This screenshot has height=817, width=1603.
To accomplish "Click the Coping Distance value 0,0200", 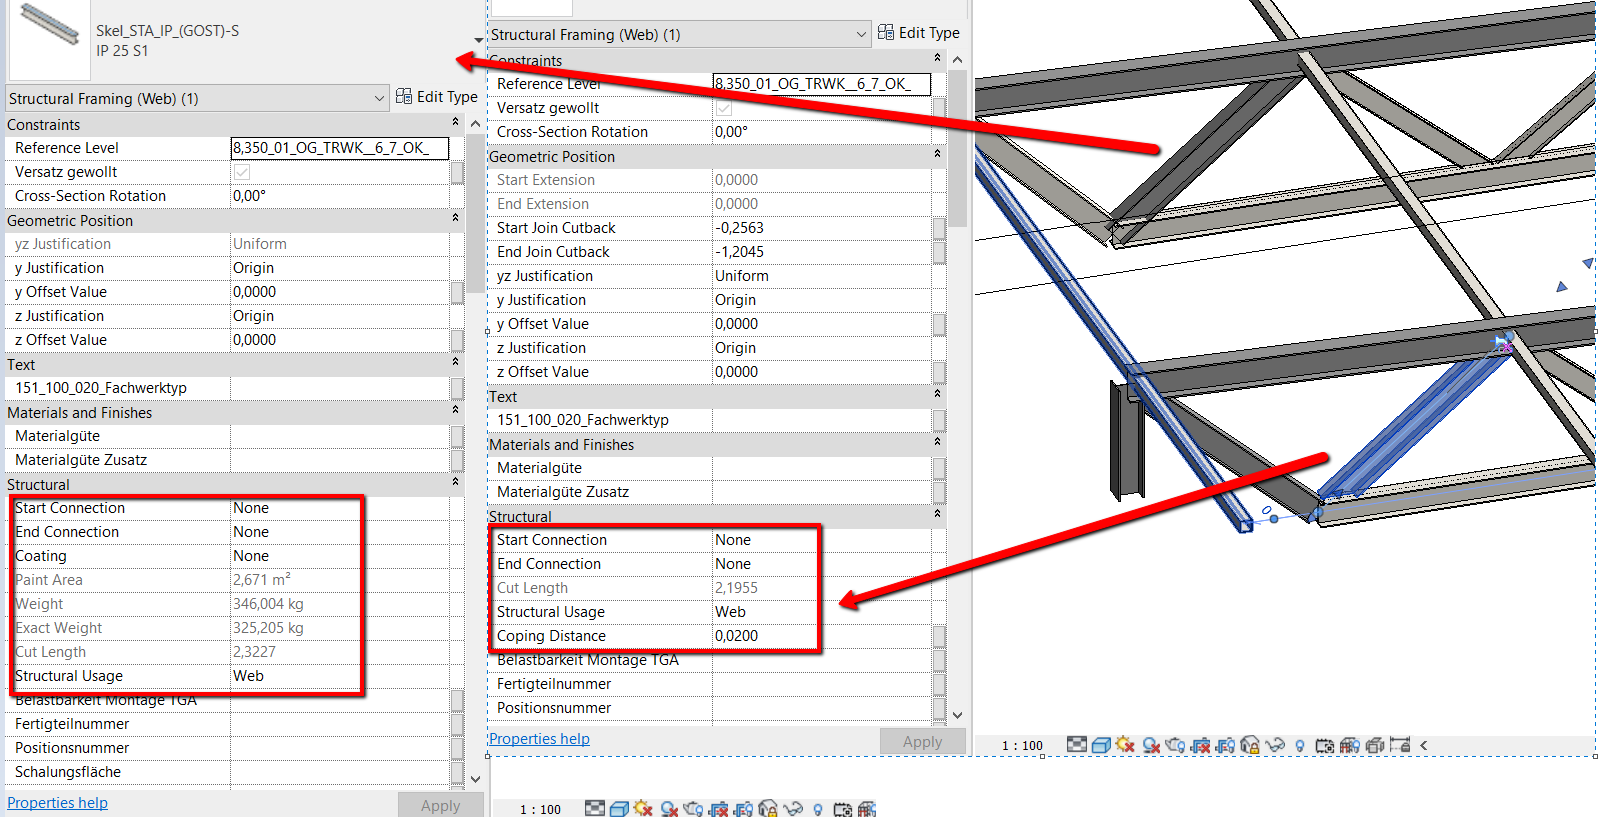I will pos(736,636).
